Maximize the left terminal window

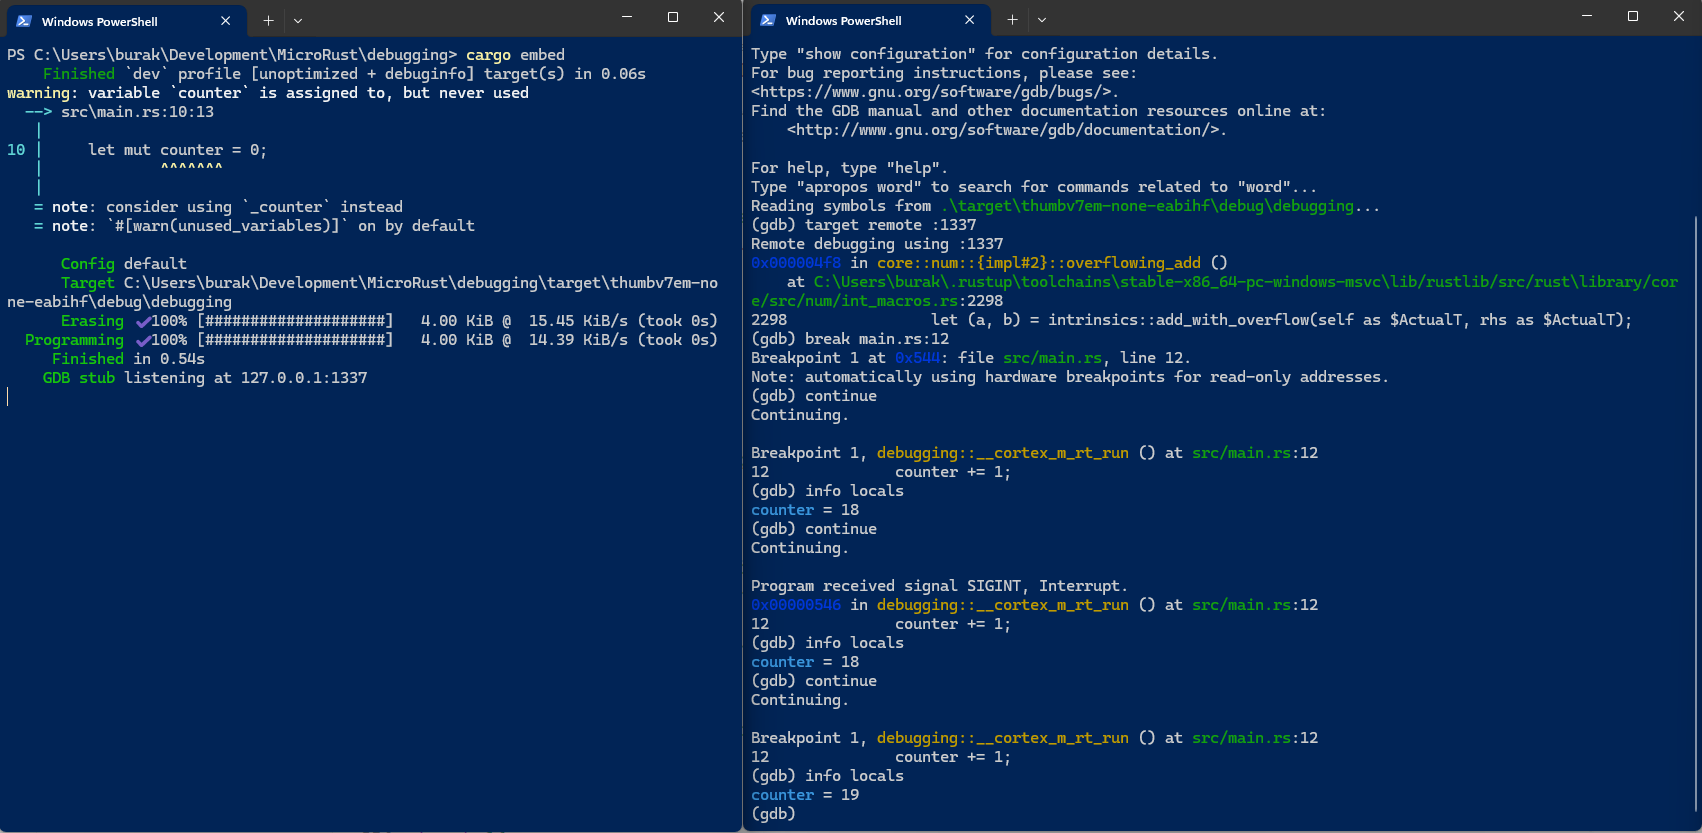pos(673,17)
